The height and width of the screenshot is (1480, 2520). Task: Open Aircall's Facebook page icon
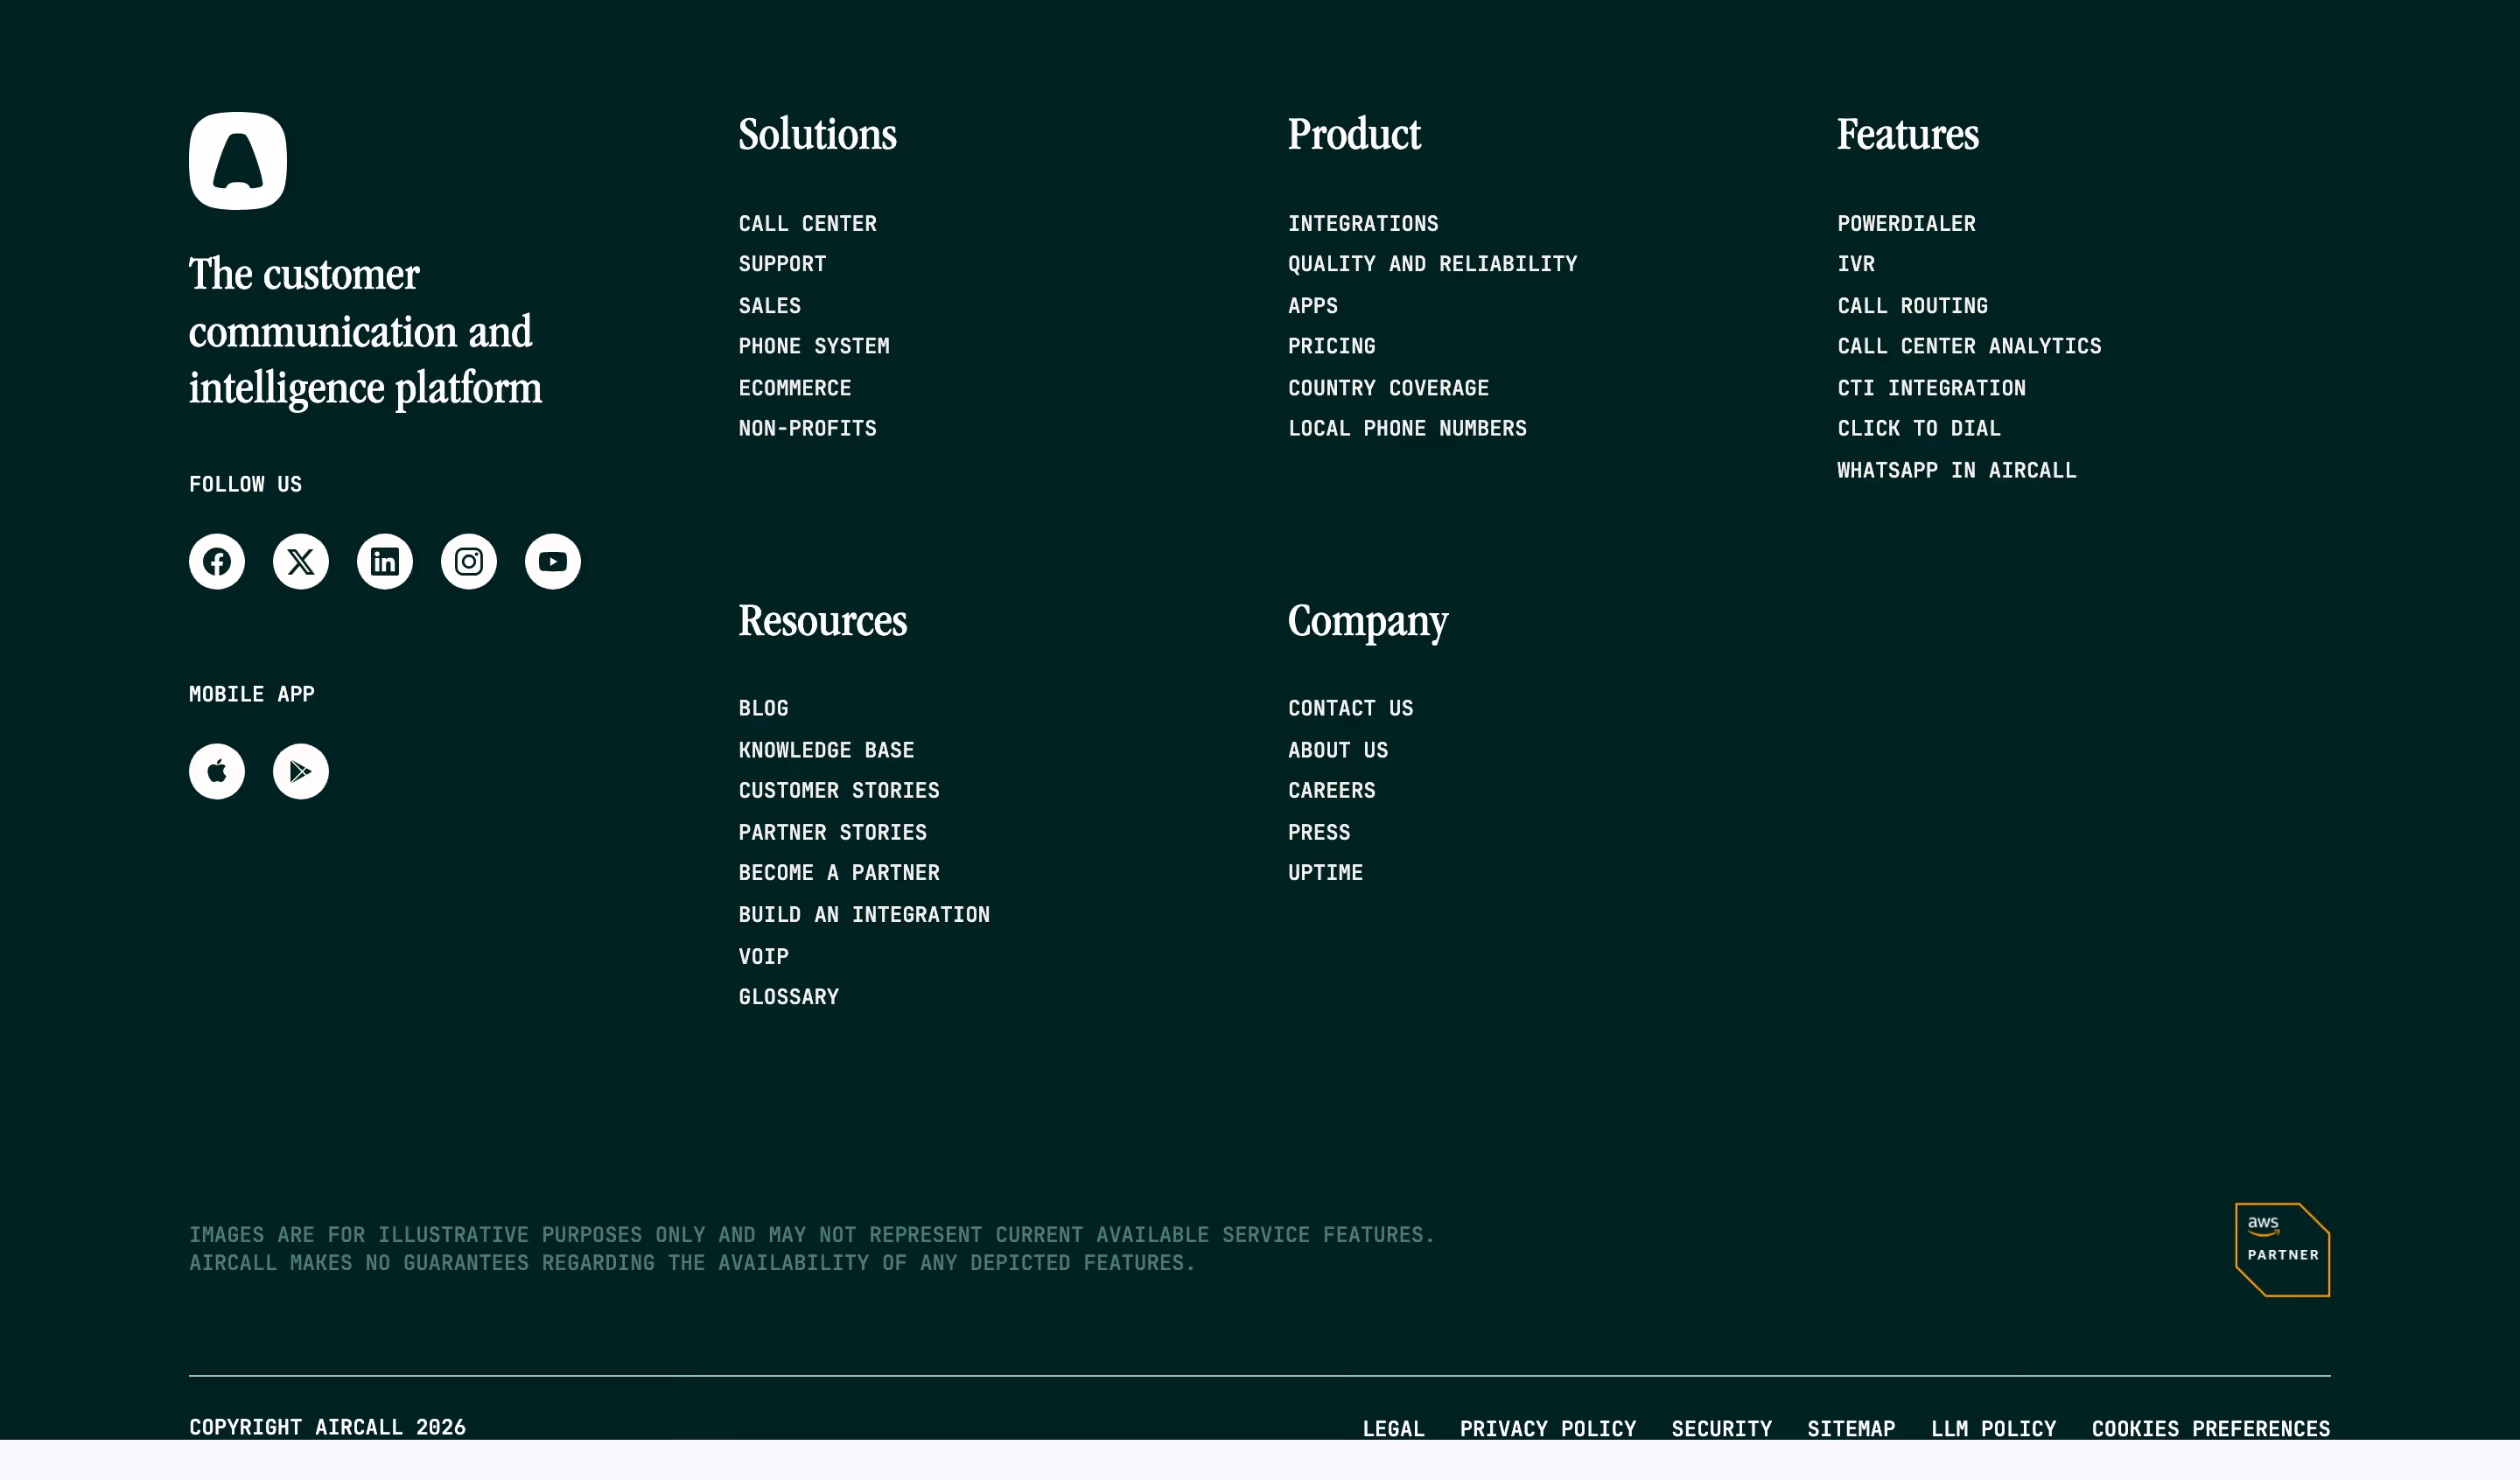coord(217,562)
